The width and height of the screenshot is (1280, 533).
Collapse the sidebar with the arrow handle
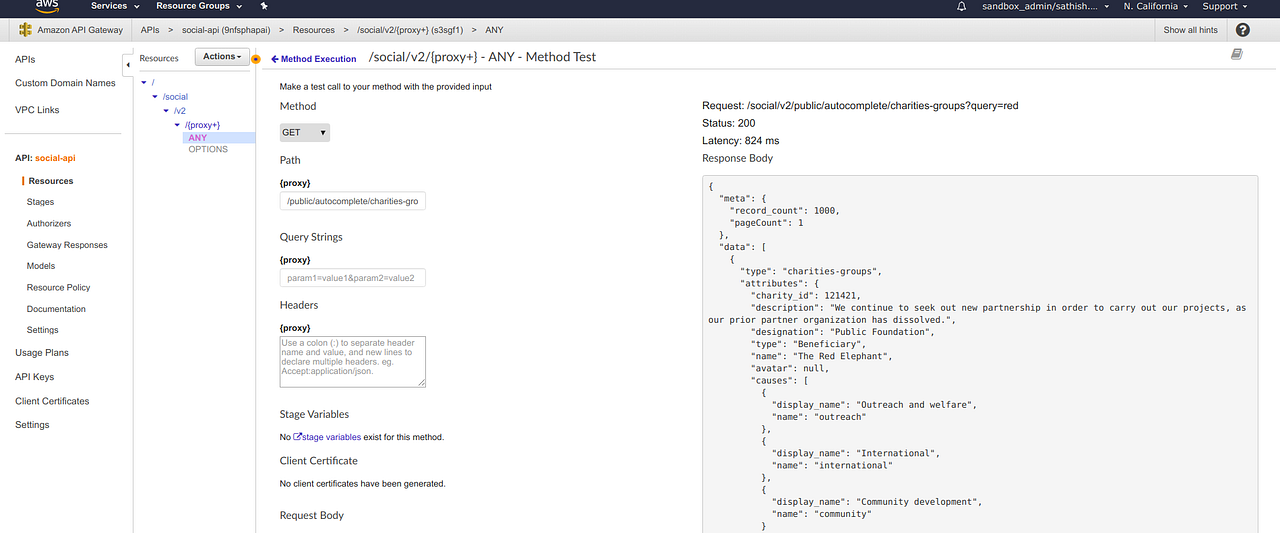tap(127, 65)
